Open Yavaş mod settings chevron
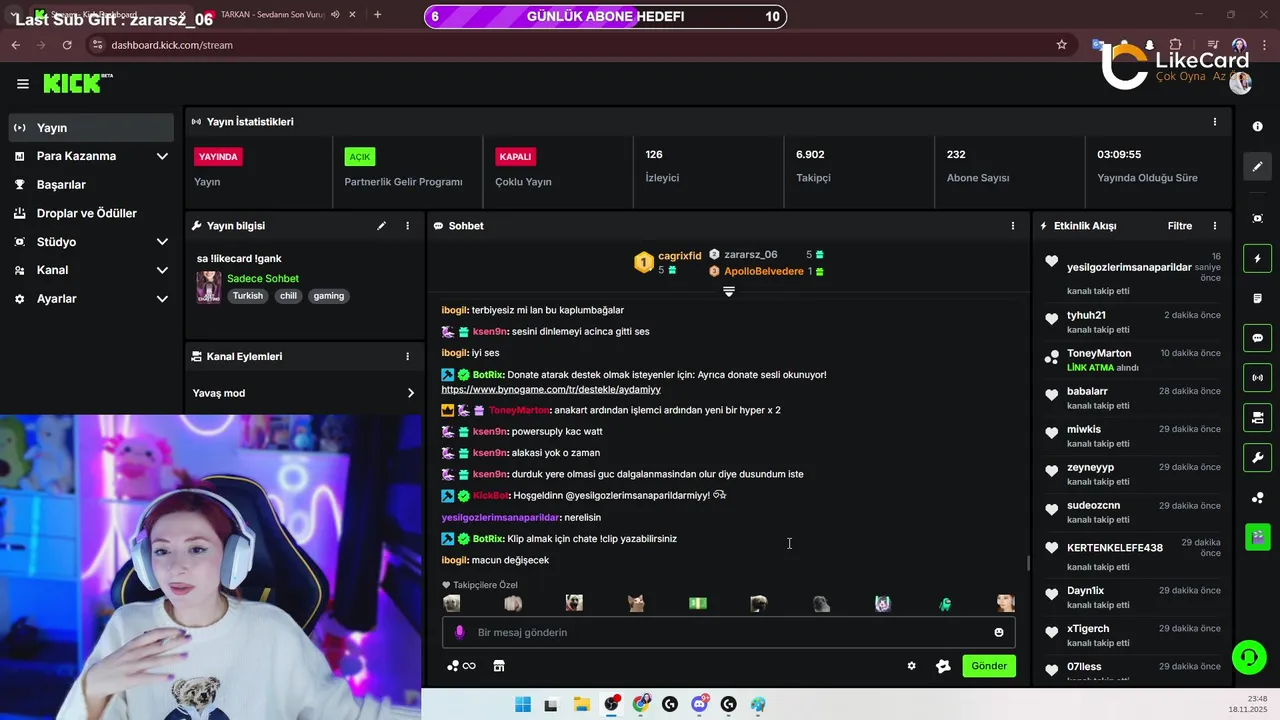Viewport: 1280px width, 720px height. (410, 393)
